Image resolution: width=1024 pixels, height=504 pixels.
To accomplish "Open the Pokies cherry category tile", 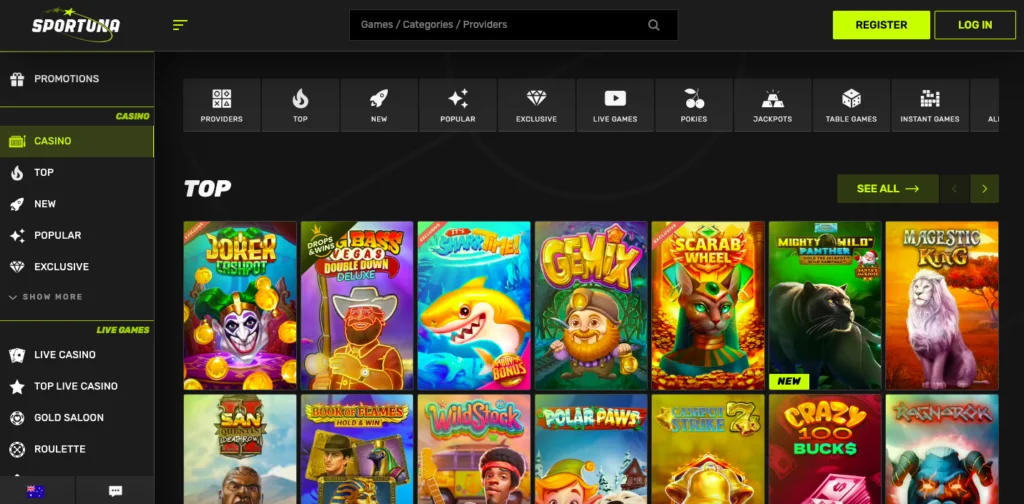I will click(694, 105).
